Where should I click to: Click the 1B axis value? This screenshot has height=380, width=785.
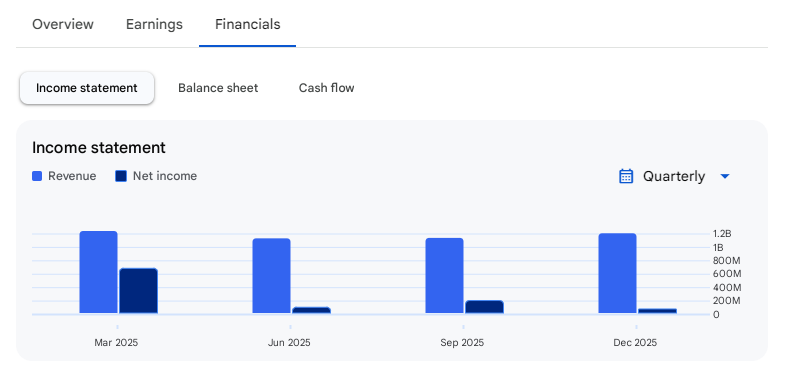718,247
